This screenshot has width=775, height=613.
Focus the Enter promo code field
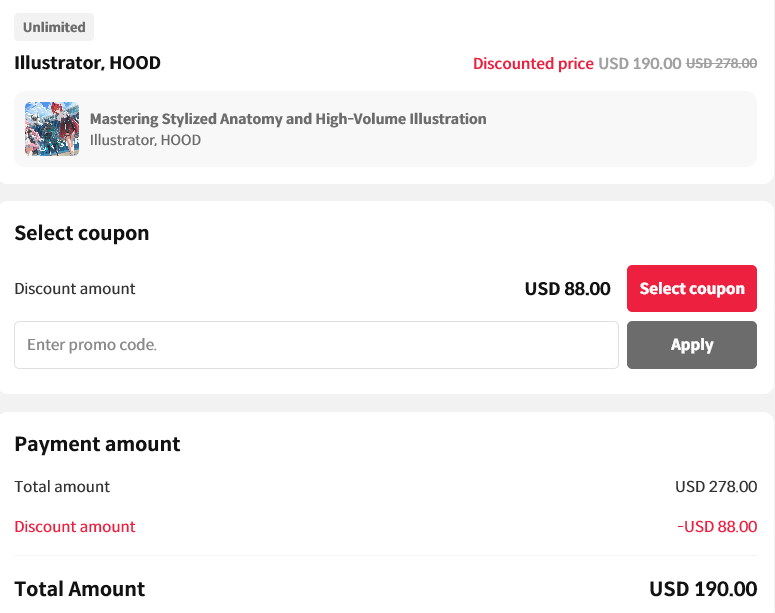click(316, 345)
